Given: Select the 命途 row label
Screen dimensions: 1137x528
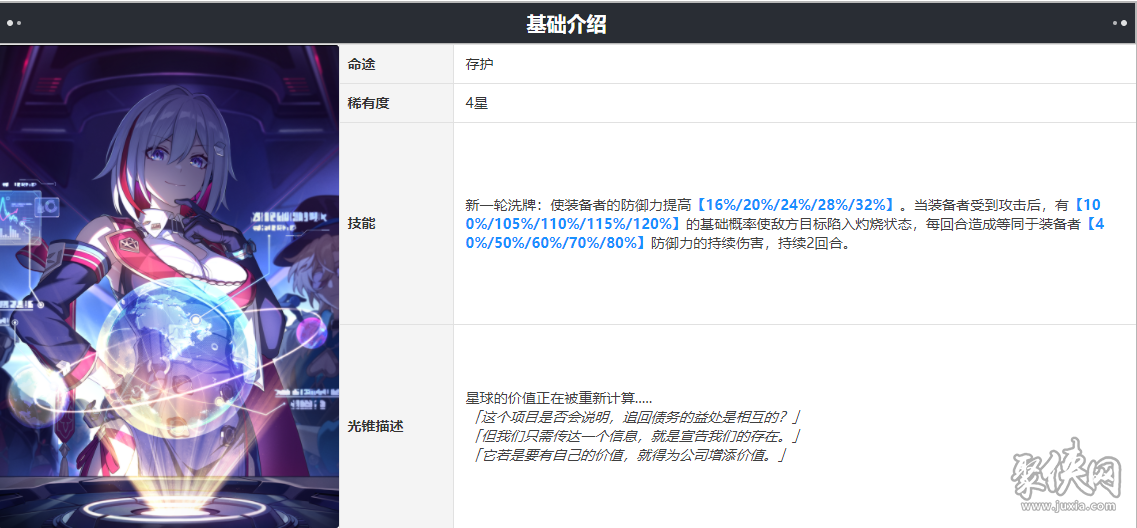Looking at the screenshot, I should click(x=362, y=64).
